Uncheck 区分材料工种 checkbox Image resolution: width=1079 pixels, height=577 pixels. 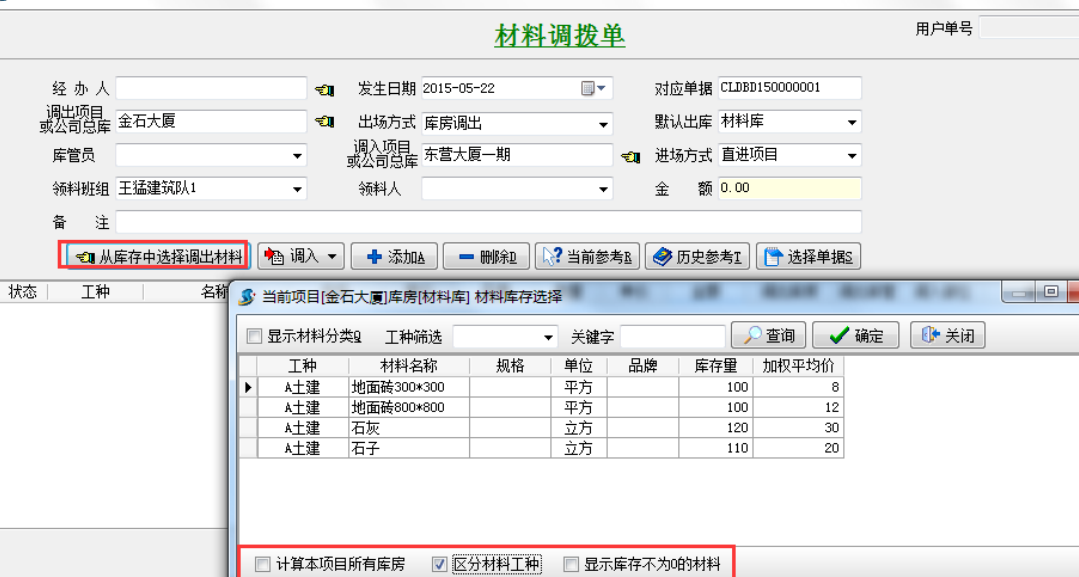click(x=439, y=565)
